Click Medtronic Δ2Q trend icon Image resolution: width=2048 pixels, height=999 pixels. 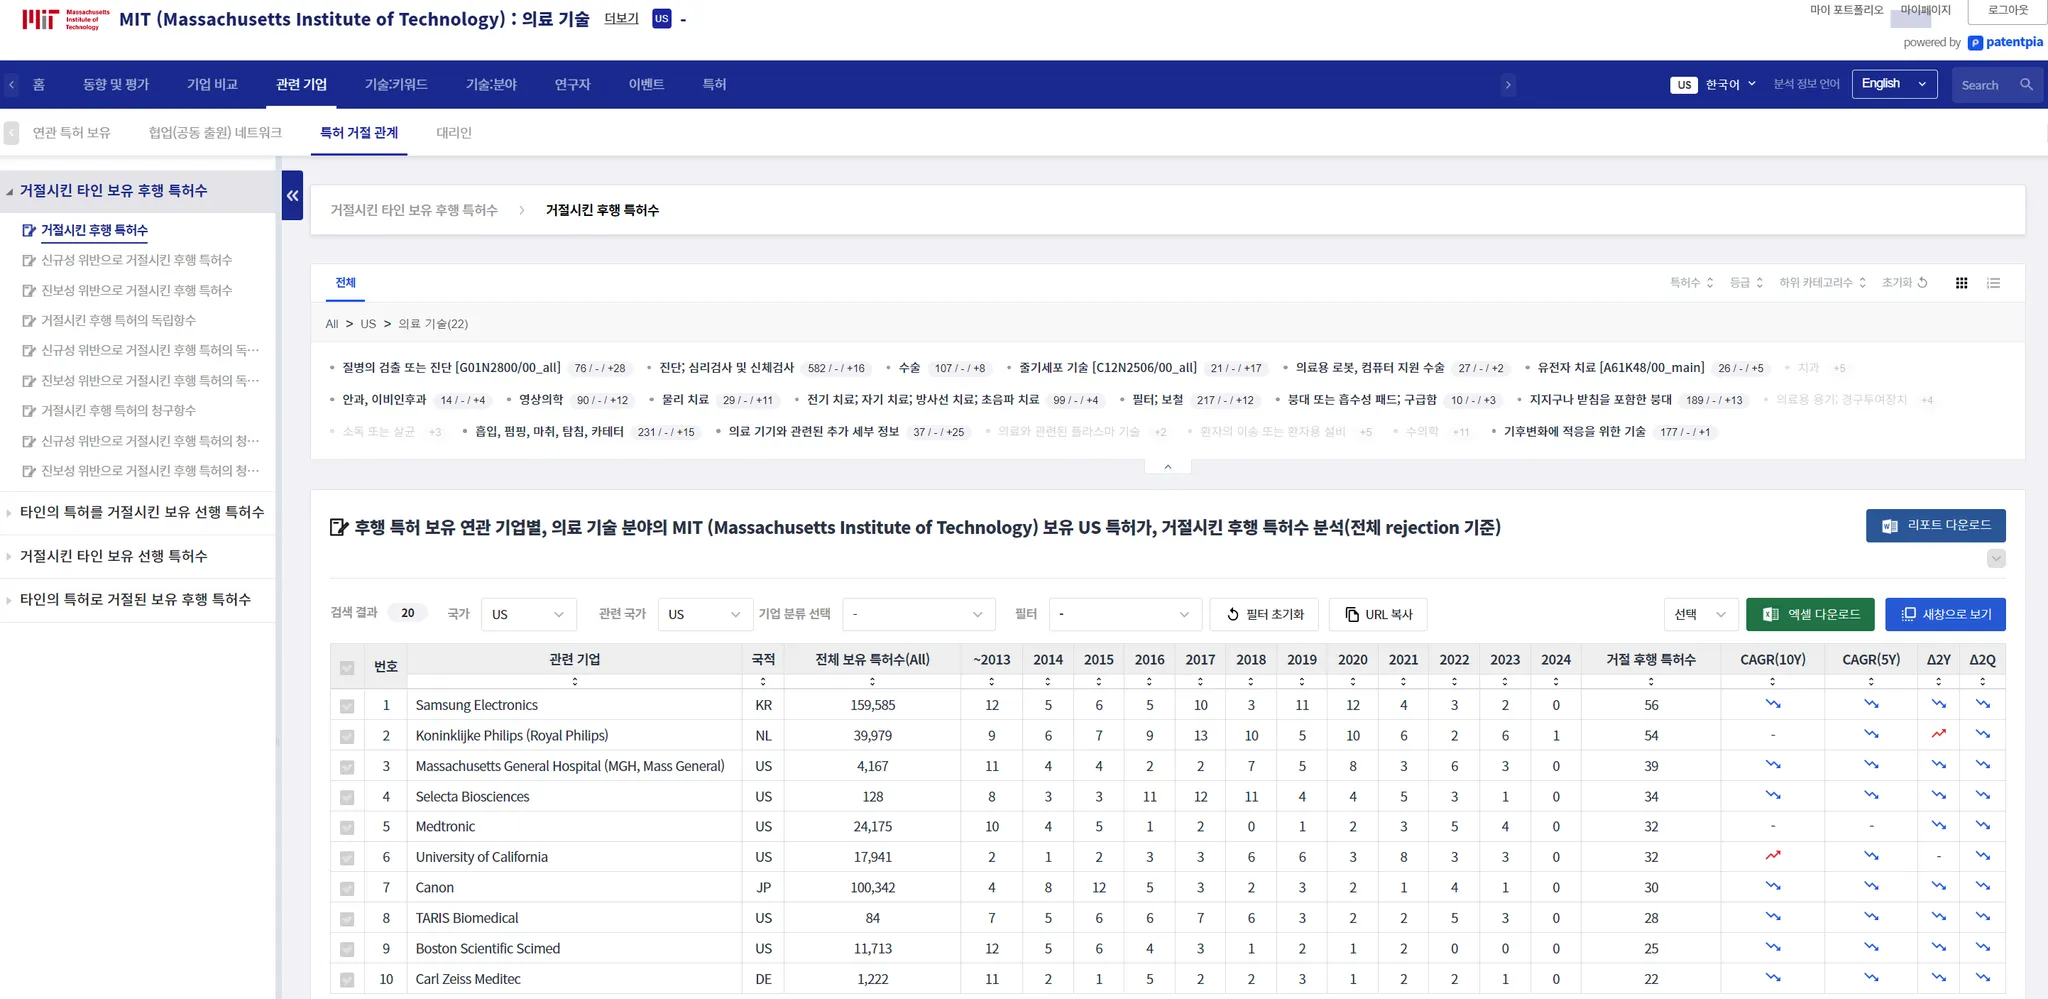coord(1982,826)
